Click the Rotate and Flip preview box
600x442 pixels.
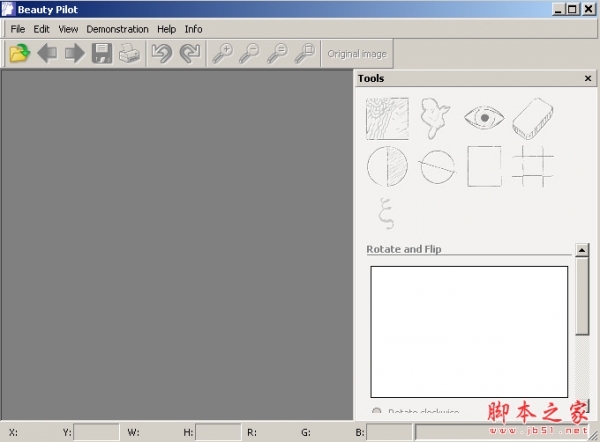[x=469, y=332]
